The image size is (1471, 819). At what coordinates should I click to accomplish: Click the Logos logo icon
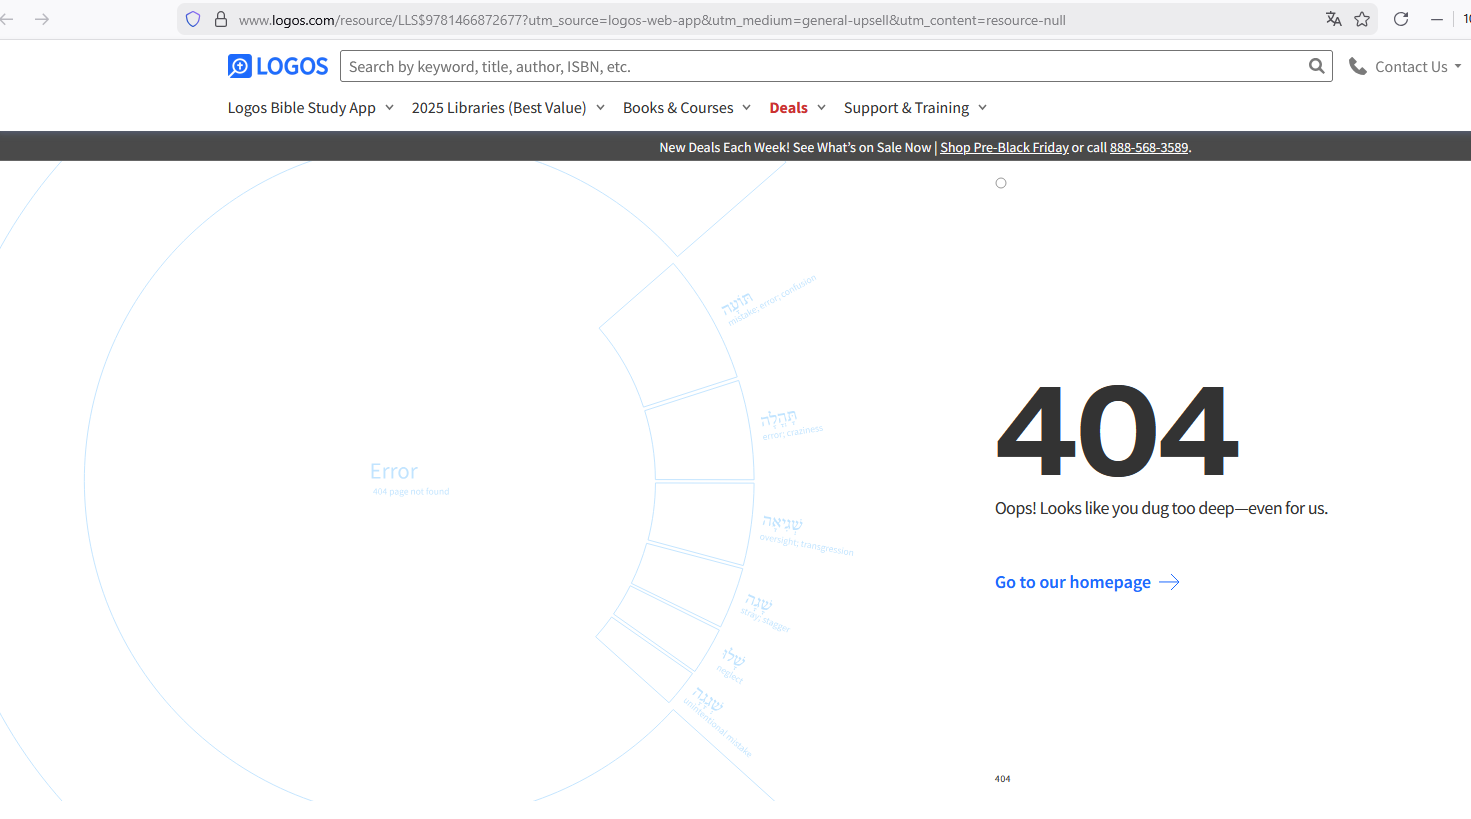coord(238,65)
